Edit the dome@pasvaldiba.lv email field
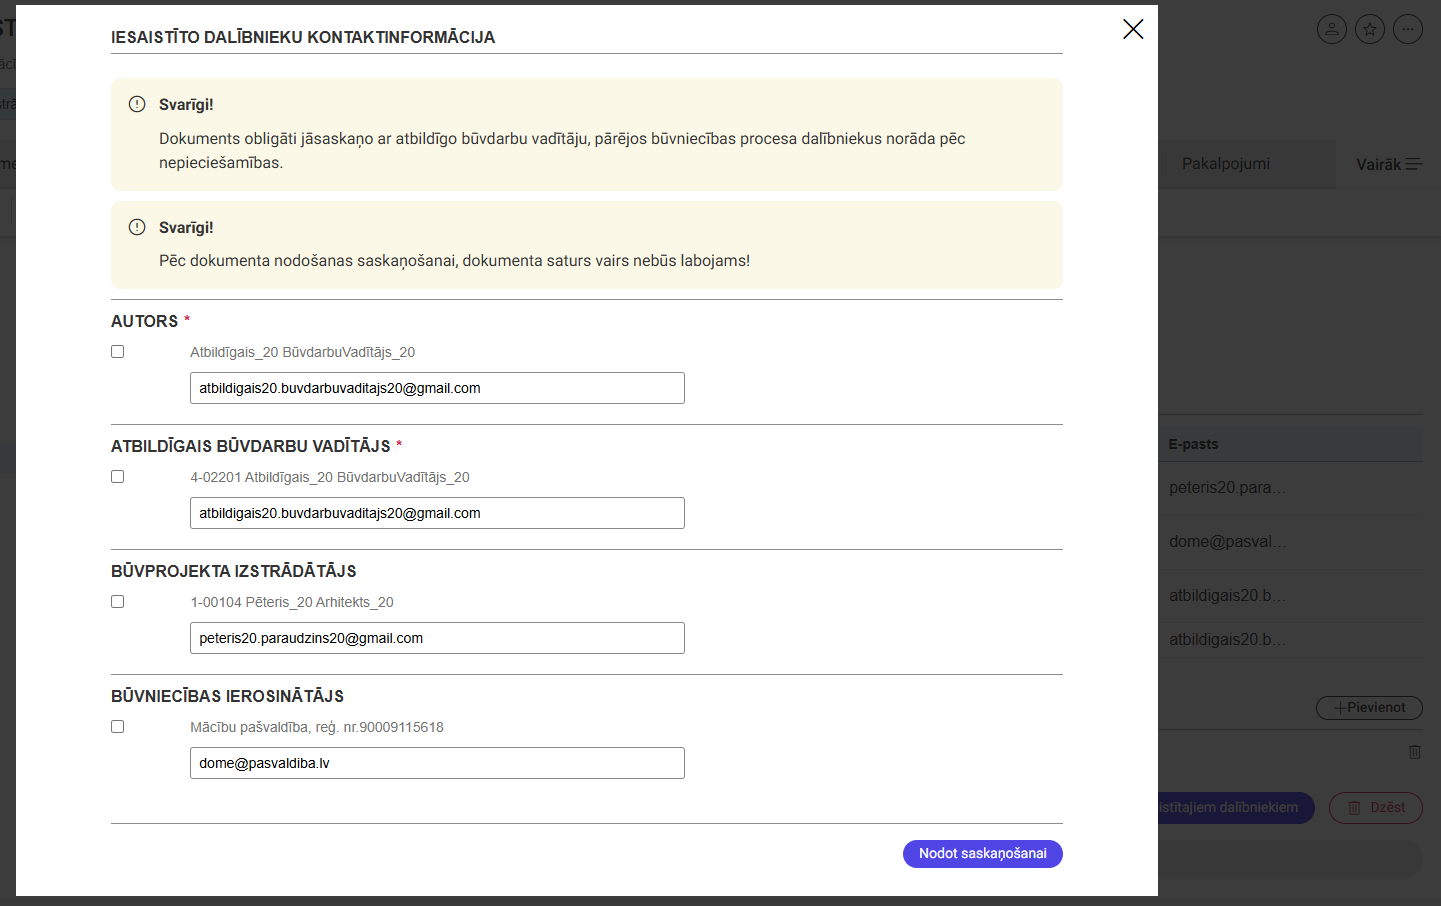Viewport: 1441px width, 906px height. click(437, 763)
